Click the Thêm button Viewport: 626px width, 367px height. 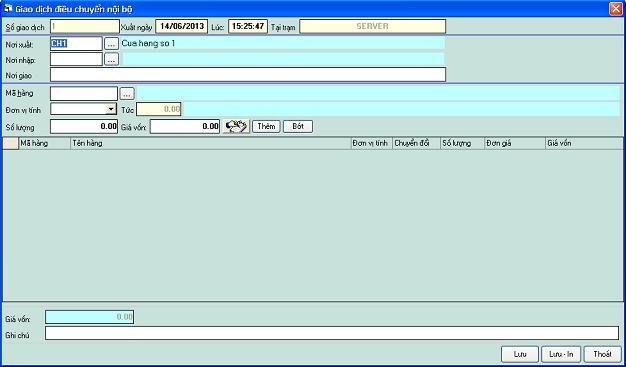266,127
